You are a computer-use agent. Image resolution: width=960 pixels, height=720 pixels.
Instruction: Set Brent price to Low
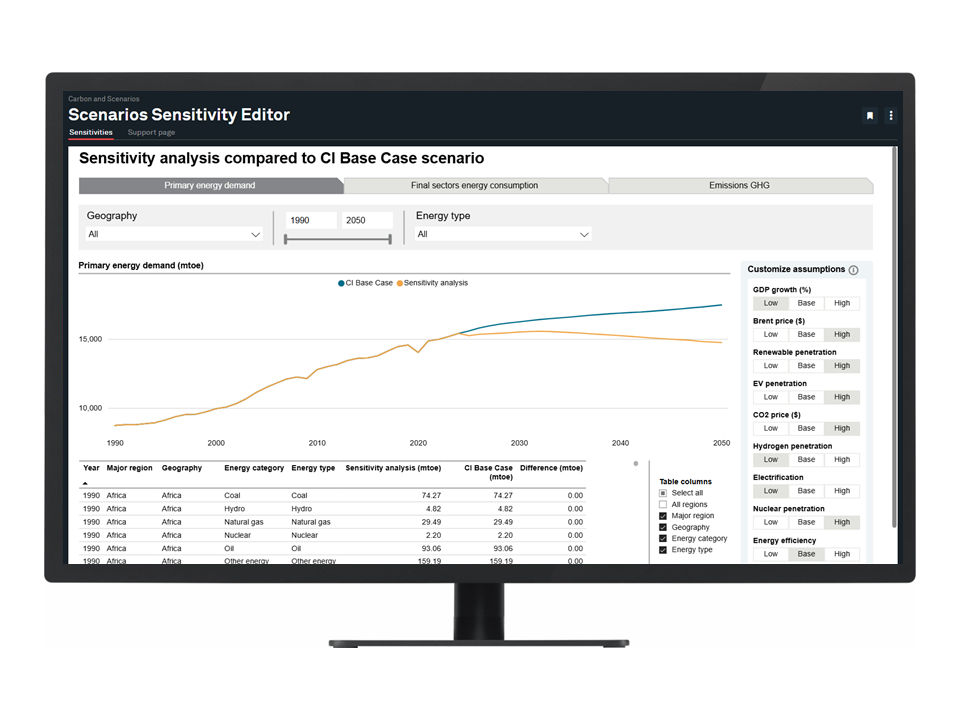(x=771, y=334)
